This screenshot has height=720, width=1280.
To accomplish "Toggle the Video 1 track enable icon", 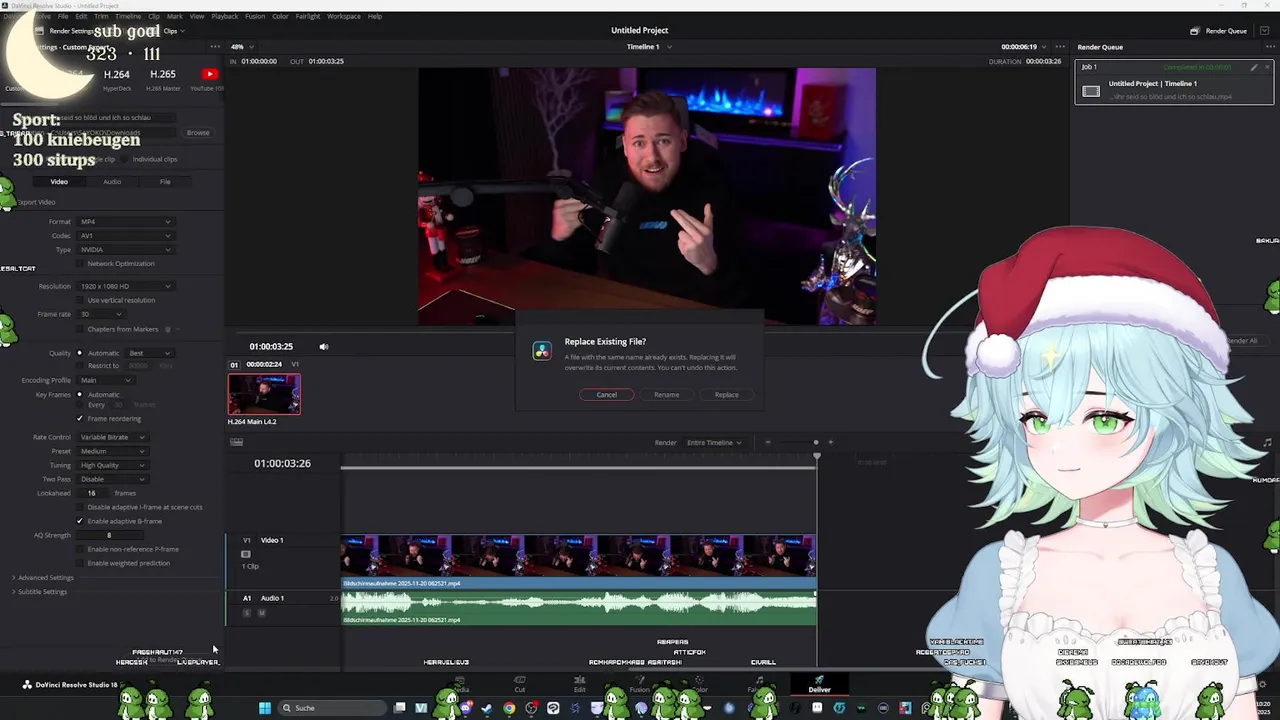I will (246, 554).
